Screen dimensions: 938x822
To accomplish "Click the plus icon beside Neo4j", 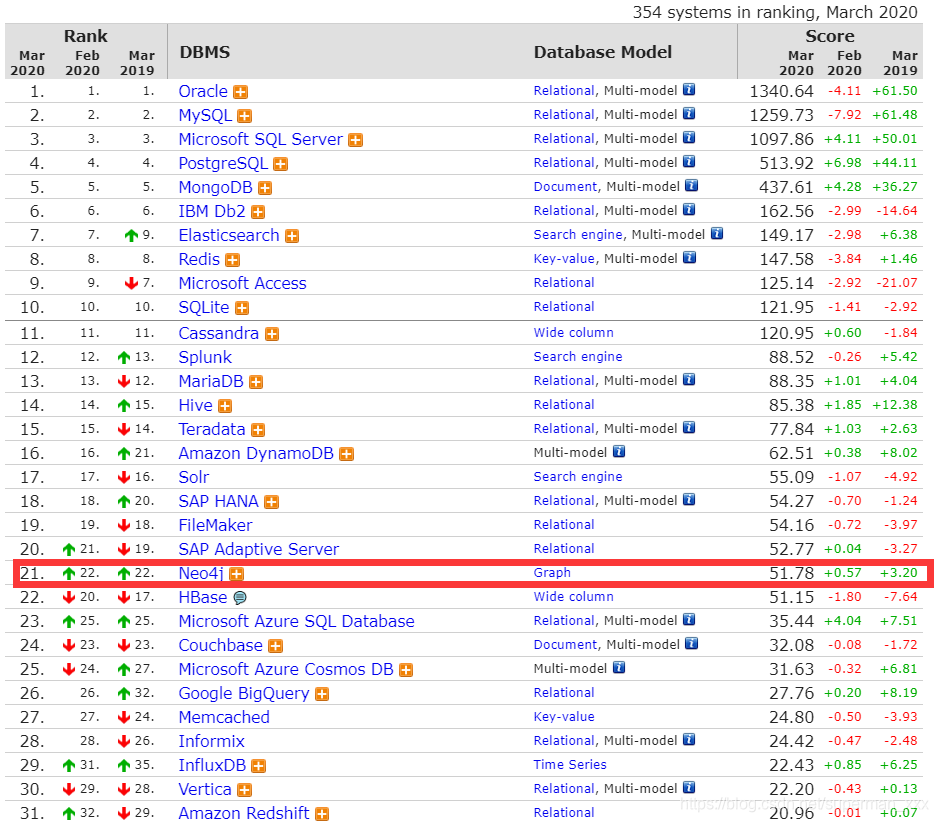I will [x=236, y=574].
